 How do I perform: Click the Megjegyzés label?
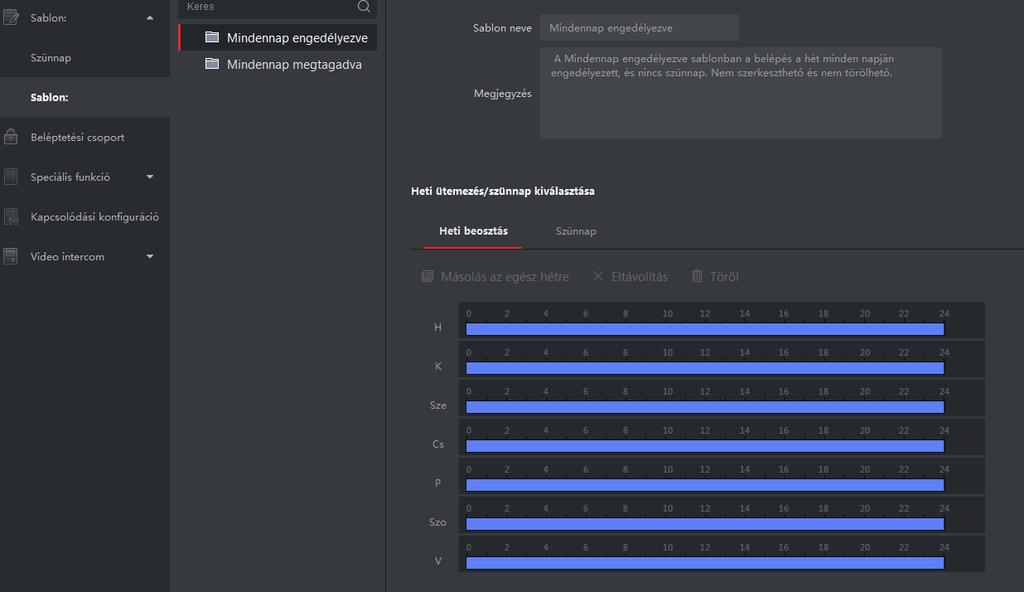coord(502,93)
